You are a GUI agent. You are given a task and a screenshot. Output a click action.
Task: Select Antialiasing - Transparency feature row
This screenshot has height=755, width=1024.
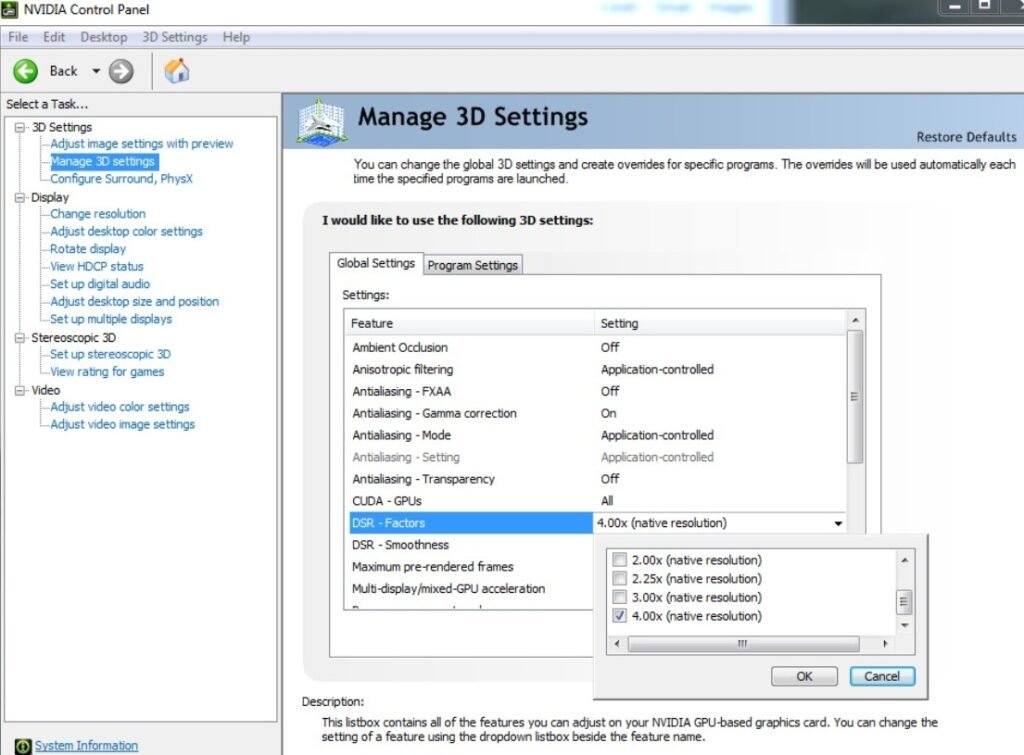pos(598,479)
